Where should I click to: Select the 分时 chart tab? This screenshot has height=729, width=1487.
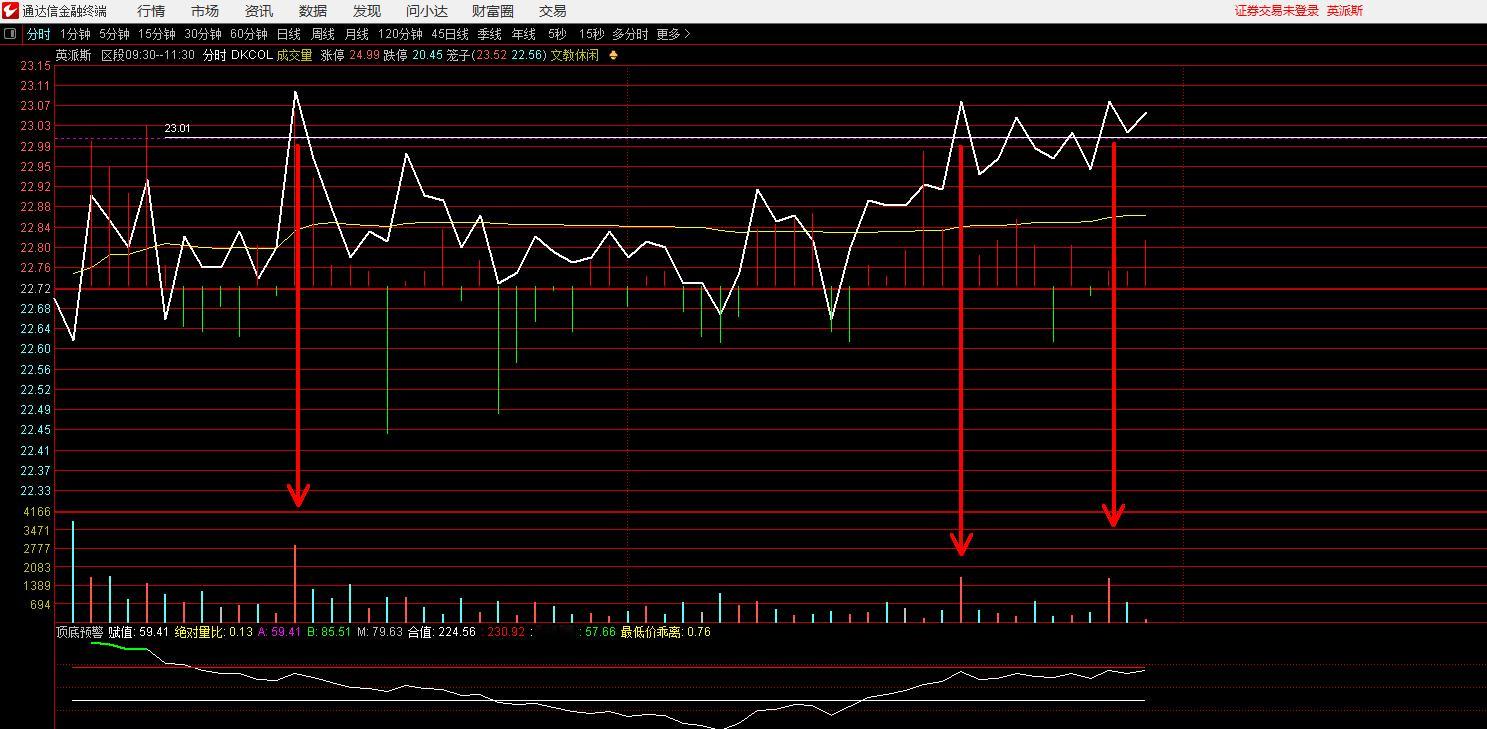(x=38, y=34)
